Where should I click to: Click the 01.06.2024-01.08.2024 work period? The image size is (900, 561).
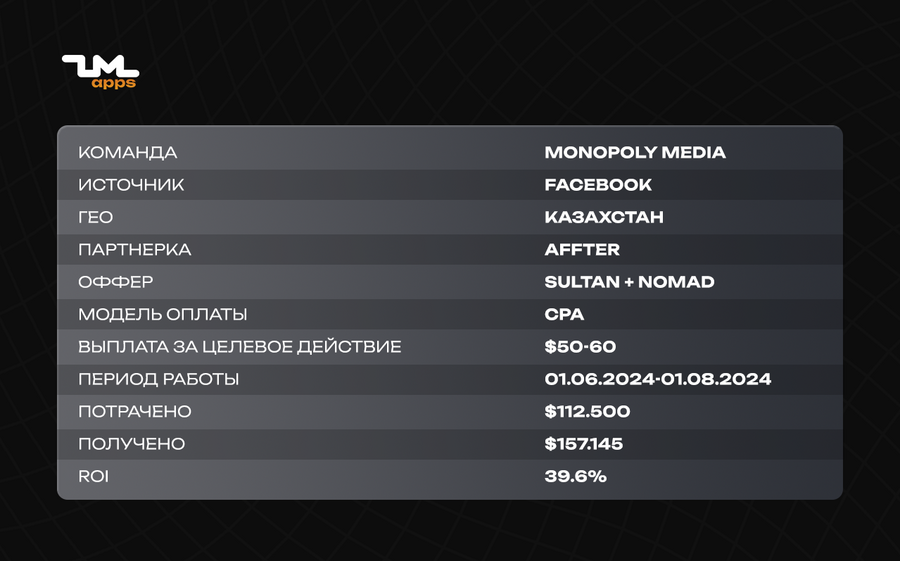(658, 379)
